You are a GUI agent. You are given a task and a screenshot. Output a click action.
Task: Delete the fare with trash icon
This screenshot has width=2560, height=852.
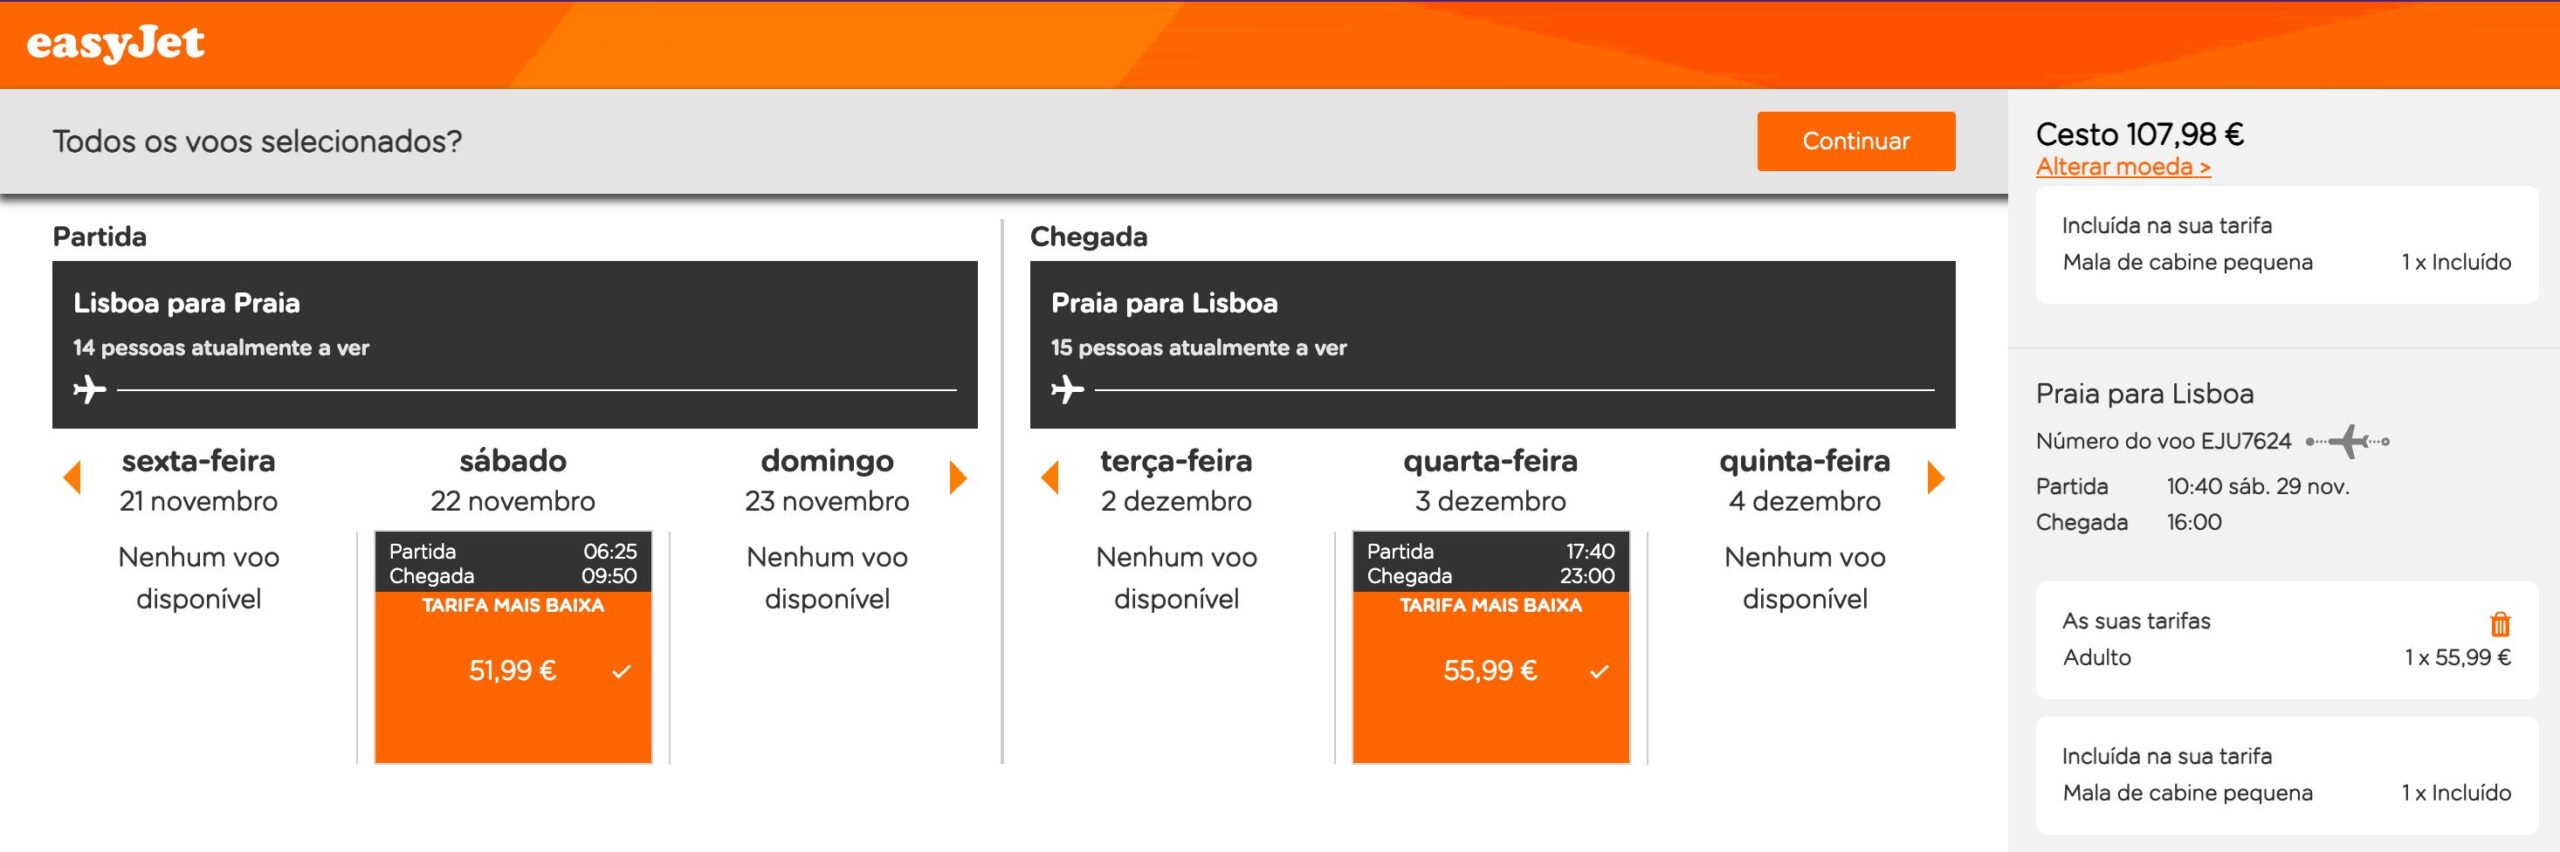(x=2500, y=624)
